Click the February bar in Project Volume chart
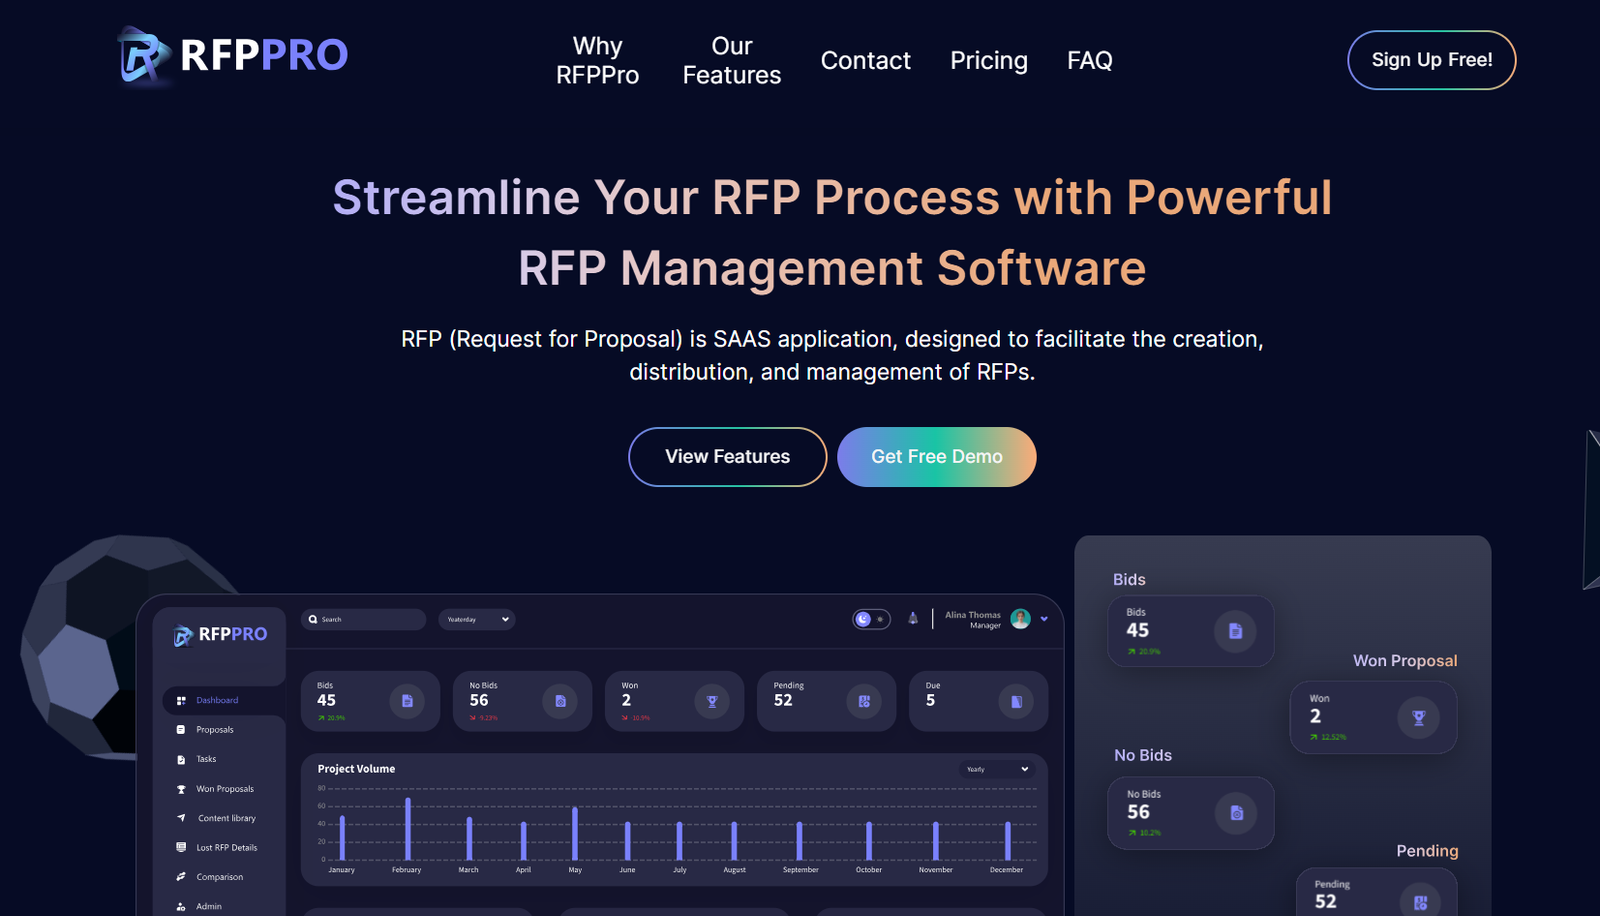 [x=407, y=829]
